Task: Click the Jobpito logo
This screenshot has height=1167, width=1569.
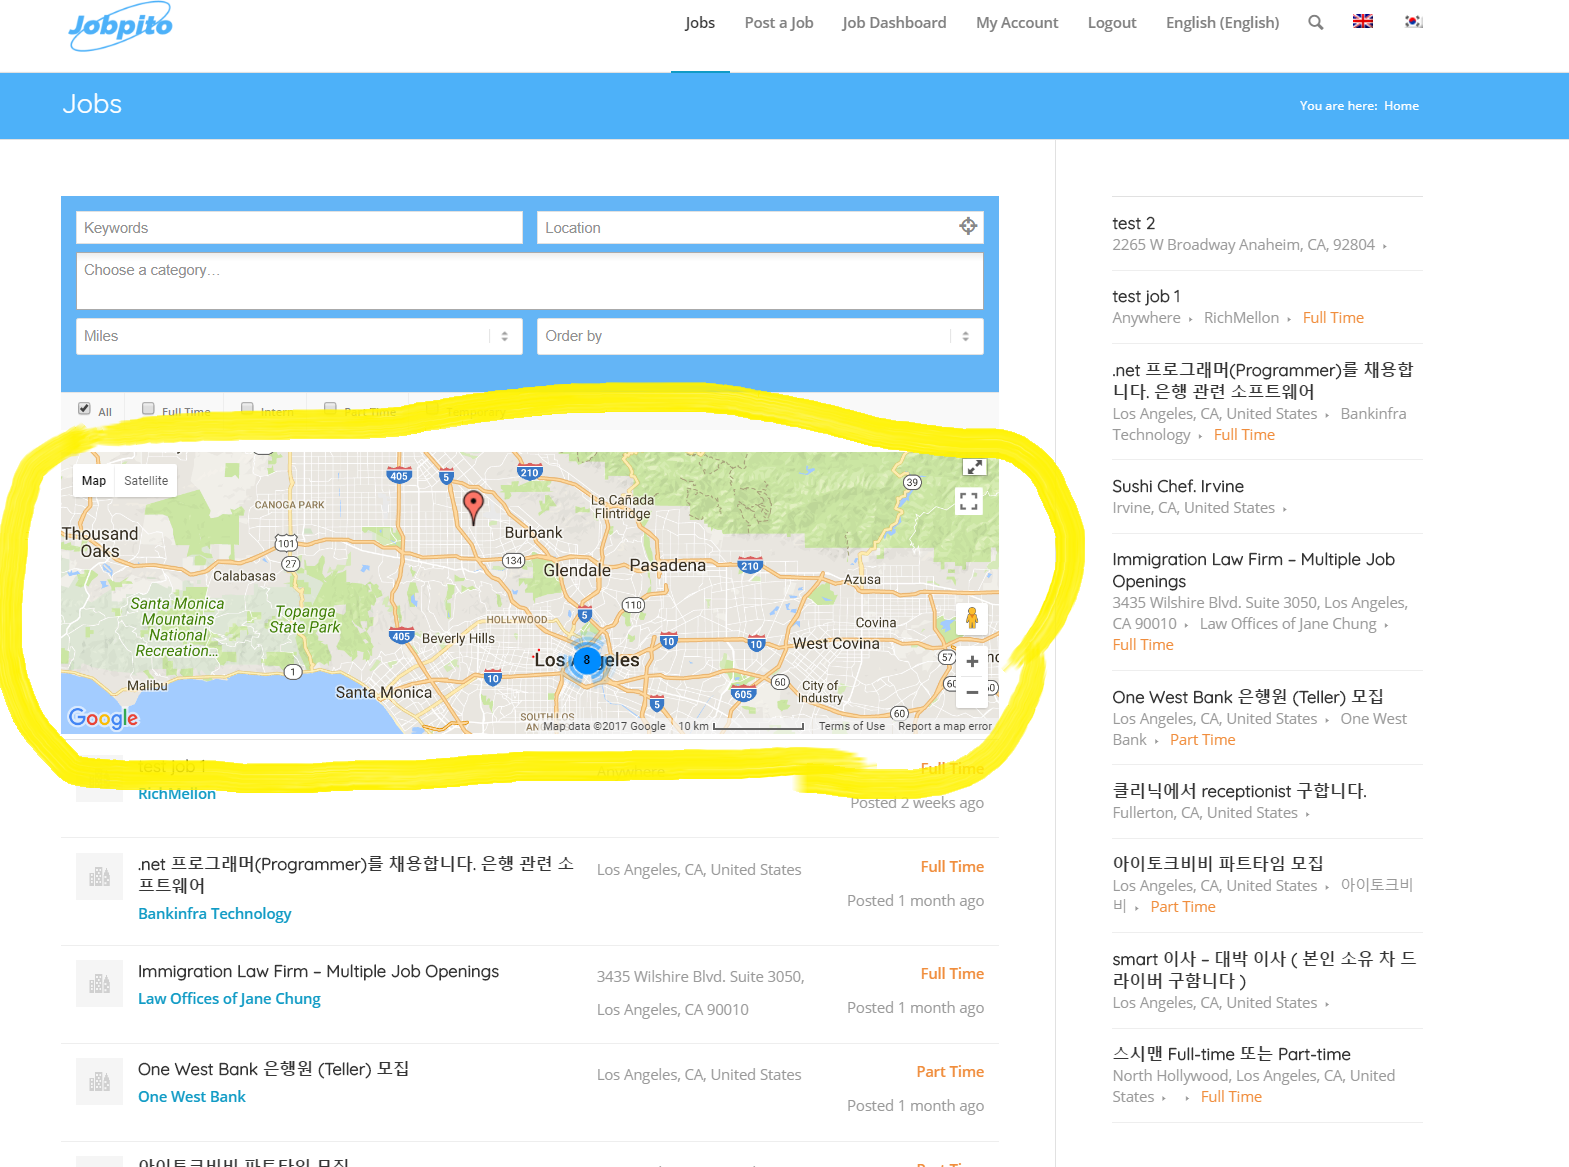Action: pos(120,24)
